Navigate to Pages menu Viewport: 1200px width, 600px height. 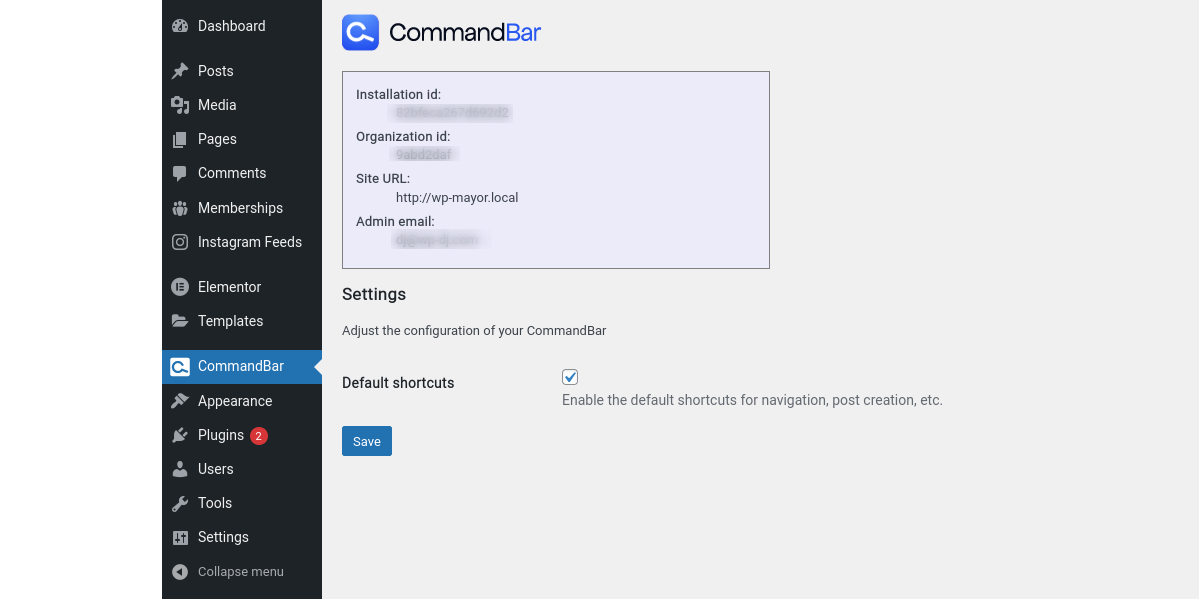242,139
